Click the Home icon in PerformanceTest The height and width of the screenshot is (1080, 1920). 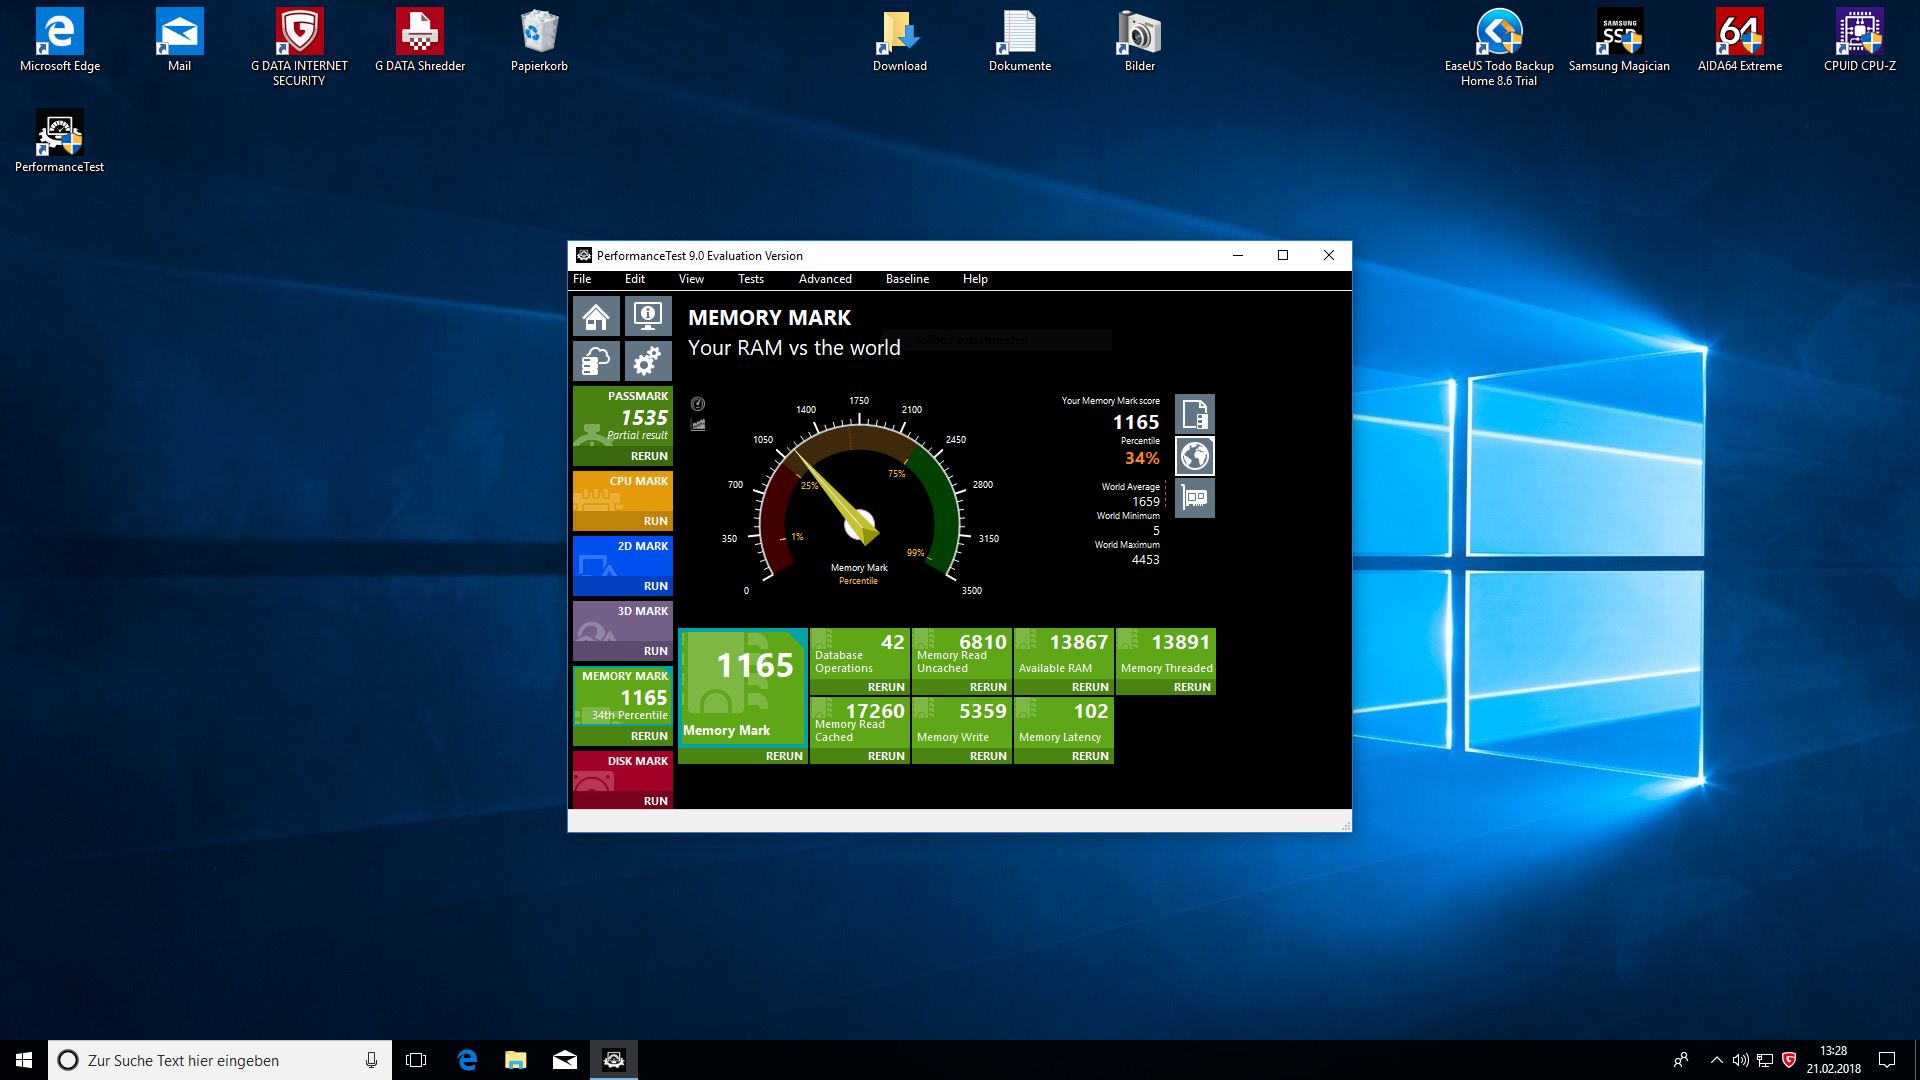(596, 317)
